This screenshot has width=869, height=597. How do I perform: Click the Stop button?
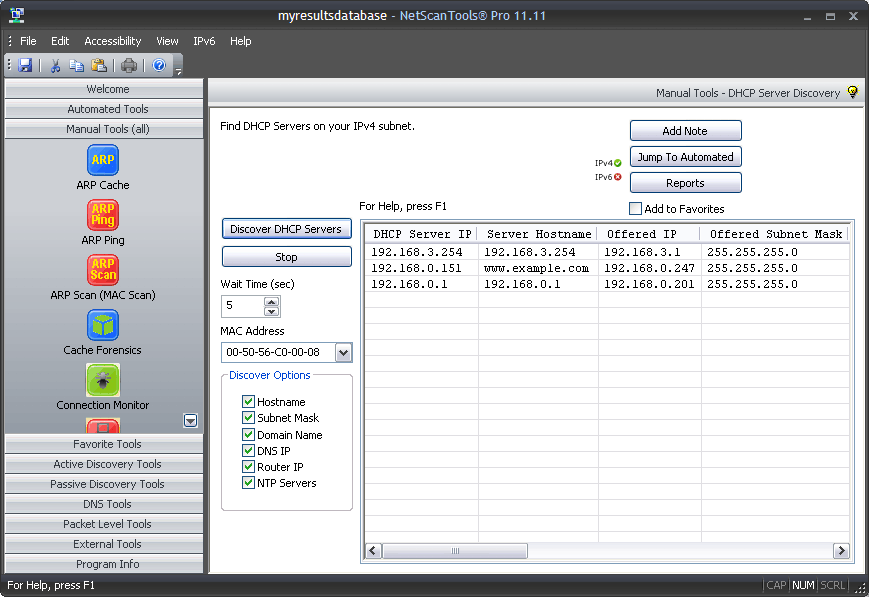pos(287,257)
